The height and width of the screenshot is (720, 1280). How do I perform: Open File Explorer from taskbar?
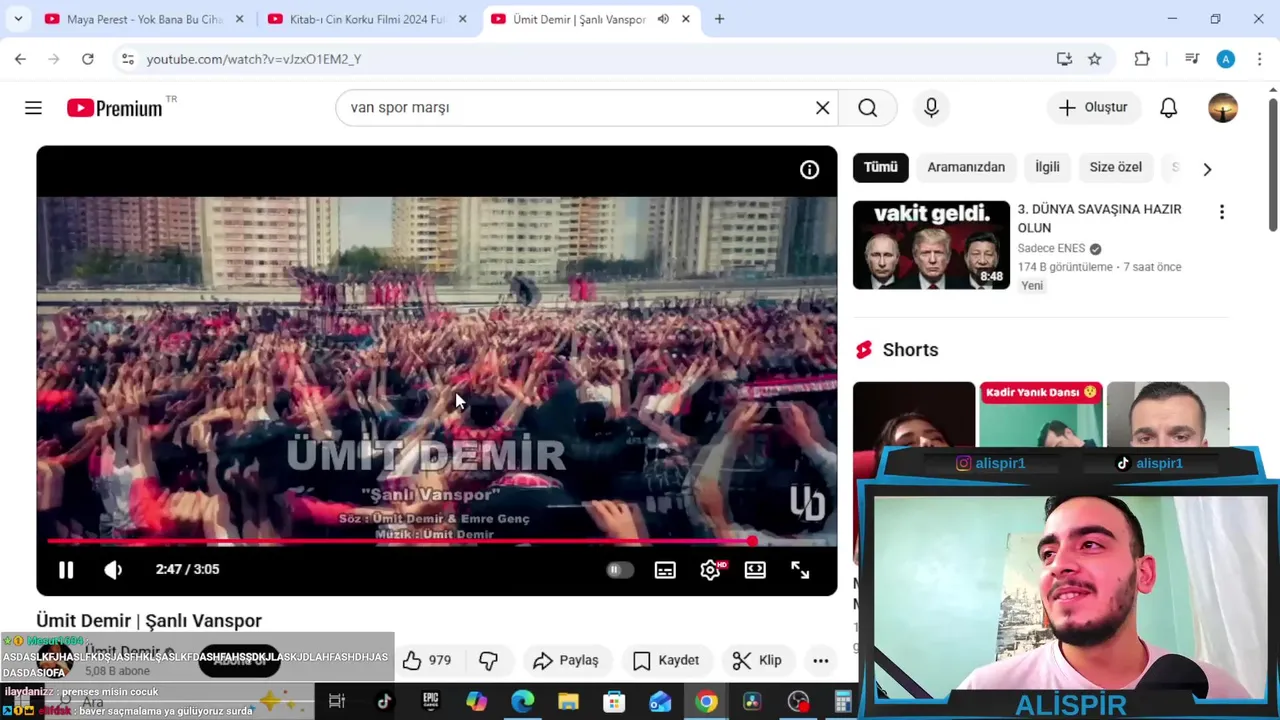point(568,702)
